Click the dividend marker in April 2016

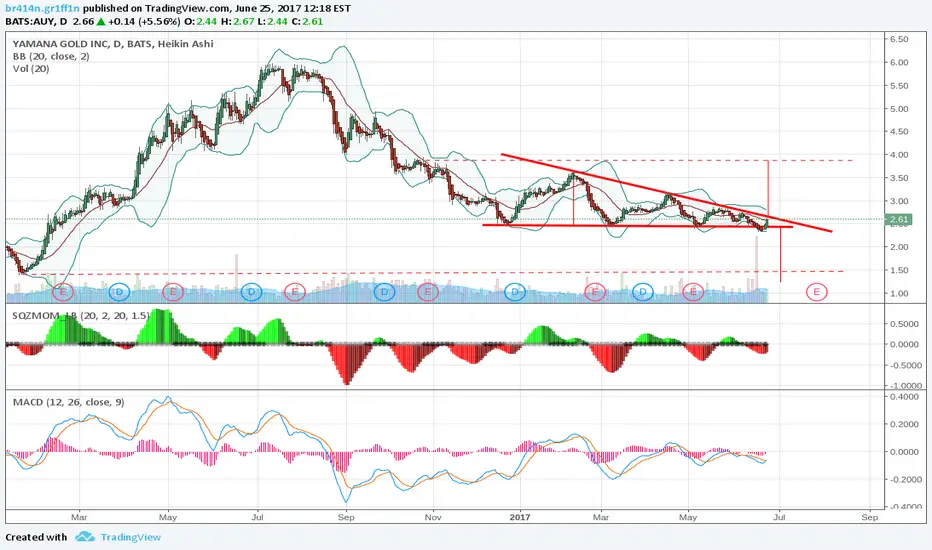pyautogui.click(x=119, y=292)
